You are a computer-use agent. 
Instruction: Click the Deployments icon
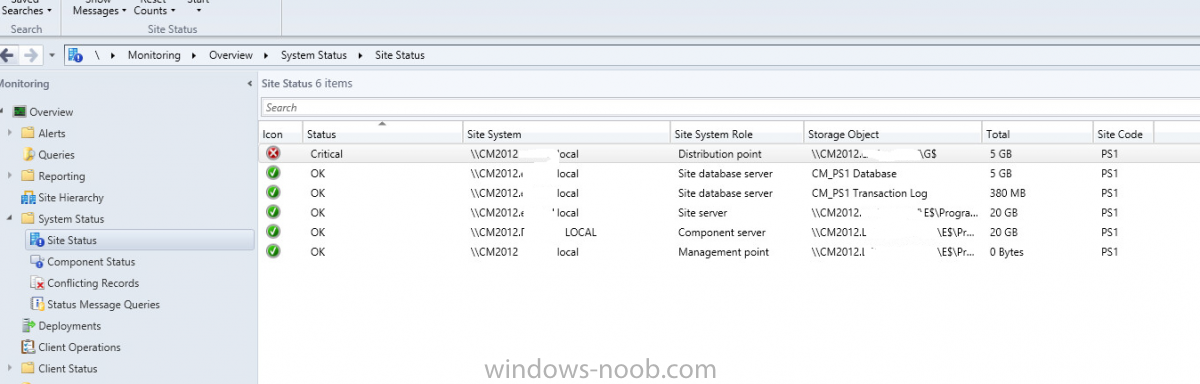pos(28,326)
